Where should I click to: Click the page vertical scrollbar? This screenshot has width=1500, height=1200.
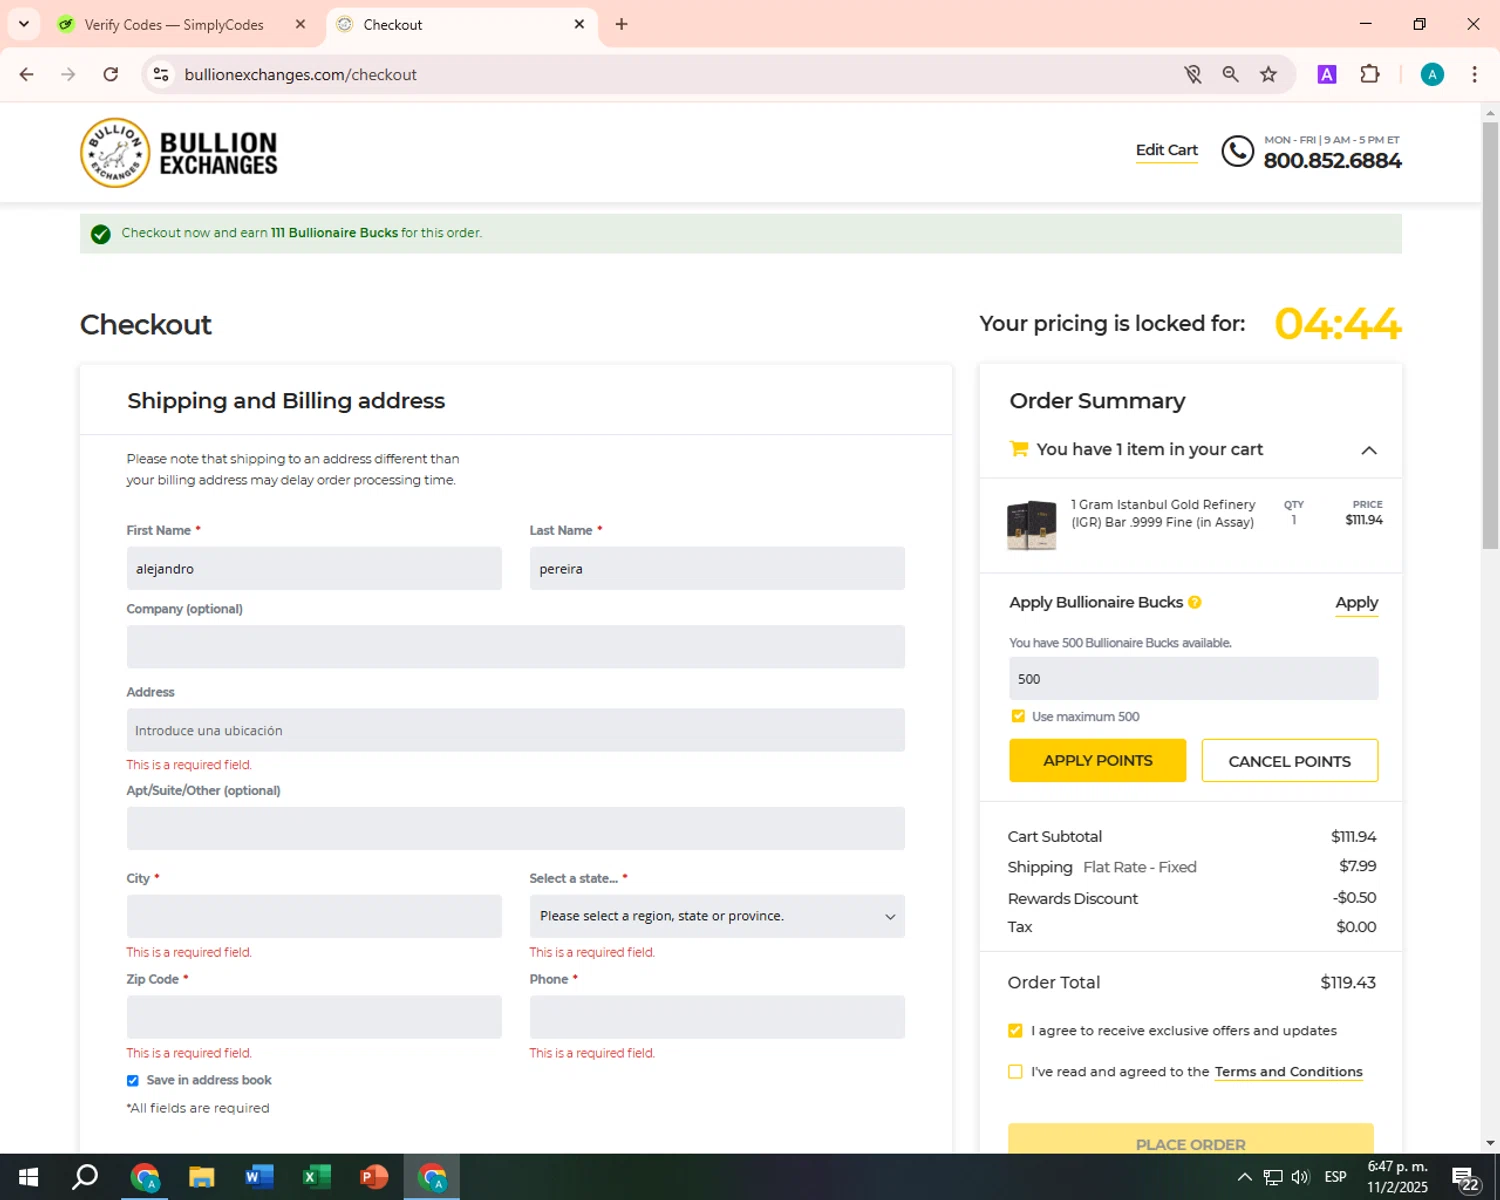tap(1490, 335)
